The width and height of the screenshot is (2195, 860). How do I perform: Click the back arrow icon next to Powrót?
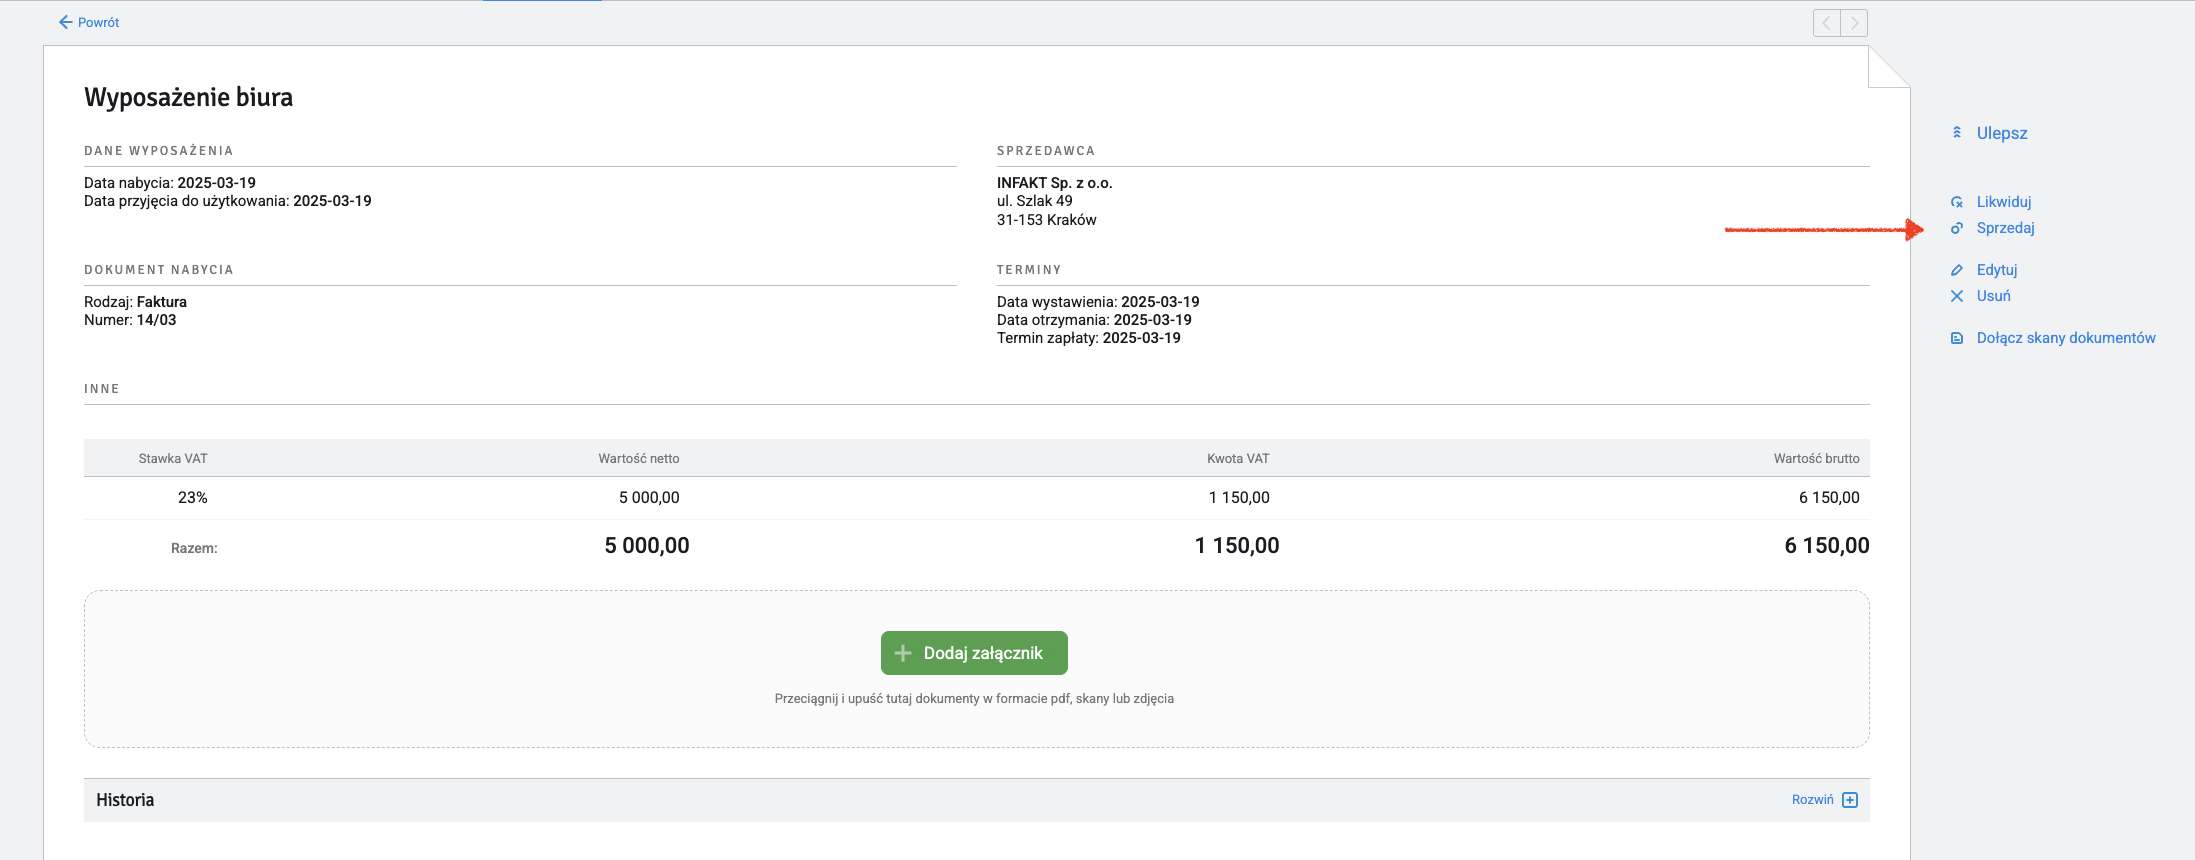point(66,22)
